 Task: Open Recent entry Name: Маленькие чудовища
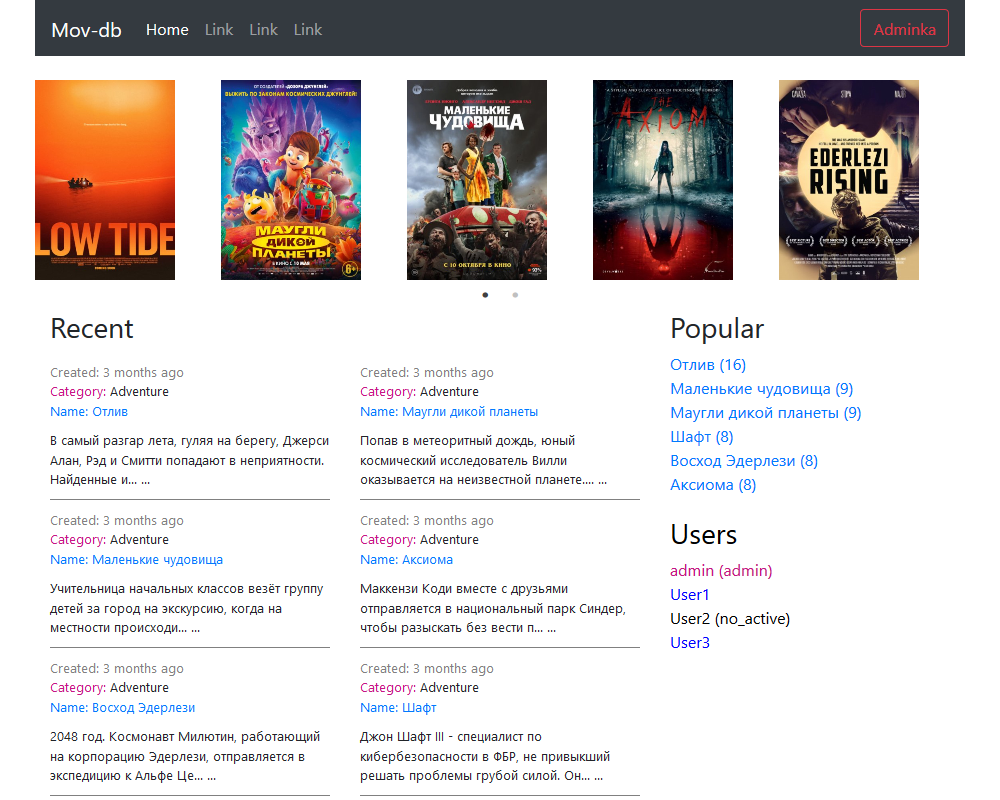coord(136,559)
